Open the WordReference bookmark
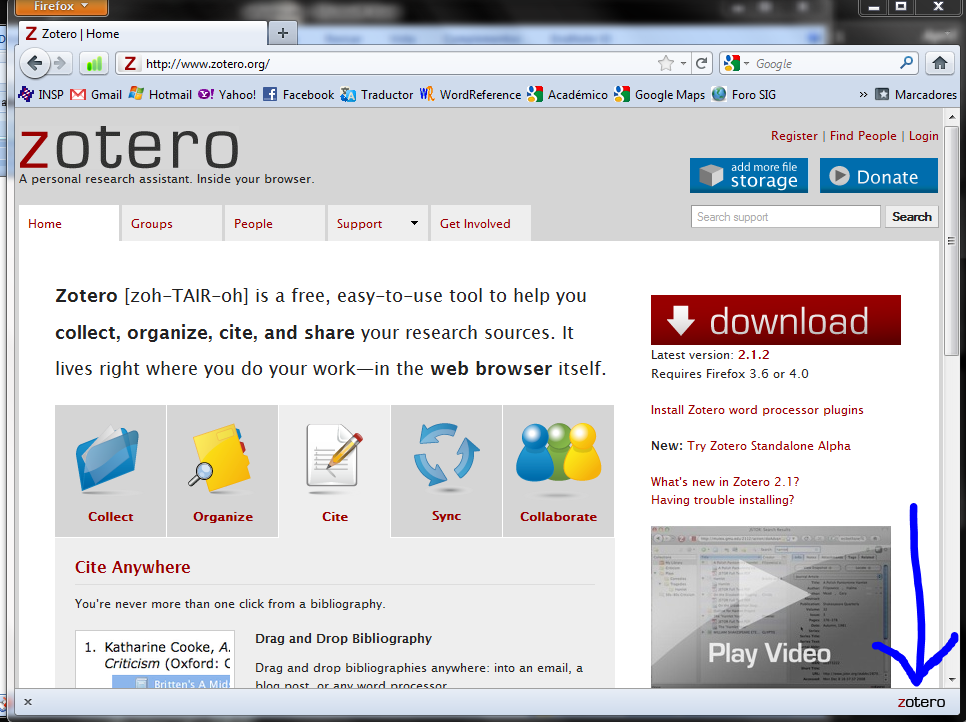The image size is (966, 722). point(470,94)
